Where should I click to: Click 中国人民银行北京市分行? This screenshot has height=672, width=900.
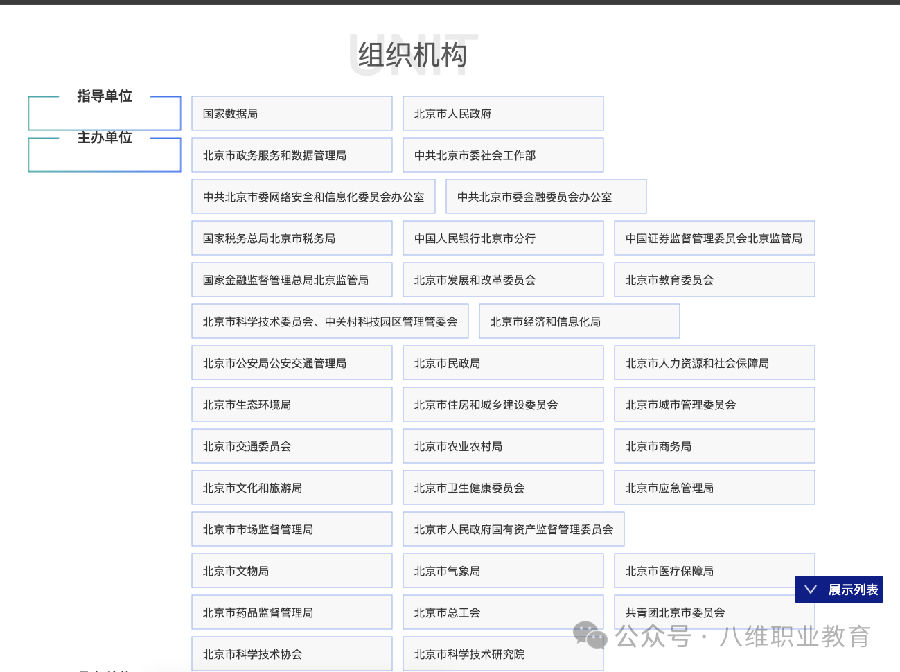coord(503,238)
